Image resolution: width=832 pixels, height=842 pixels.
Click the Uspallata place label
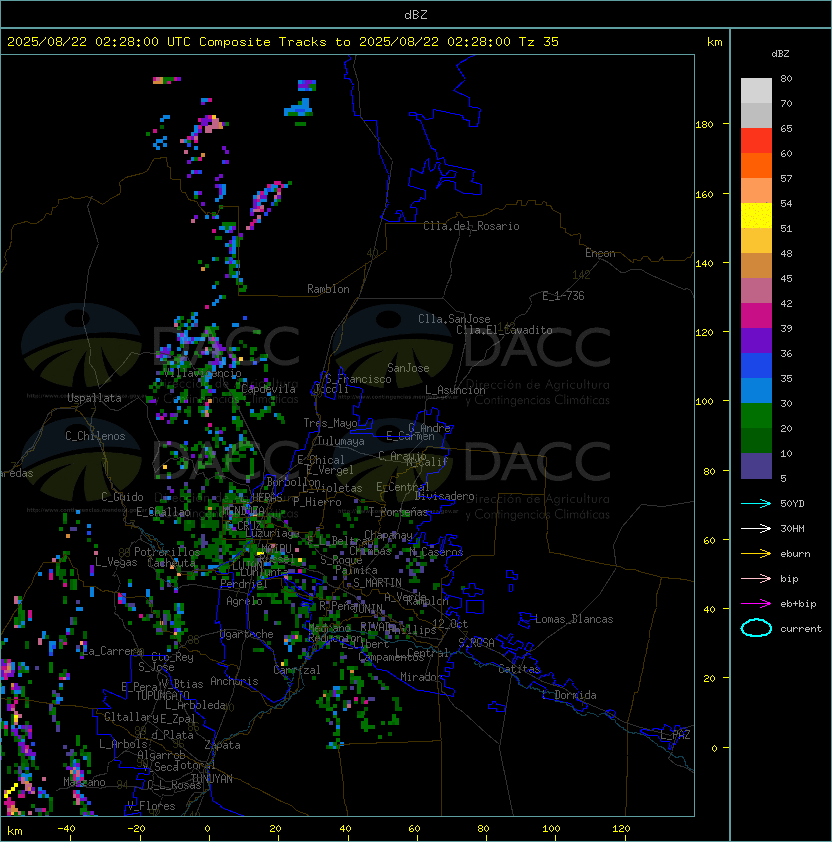coord(94,398)
